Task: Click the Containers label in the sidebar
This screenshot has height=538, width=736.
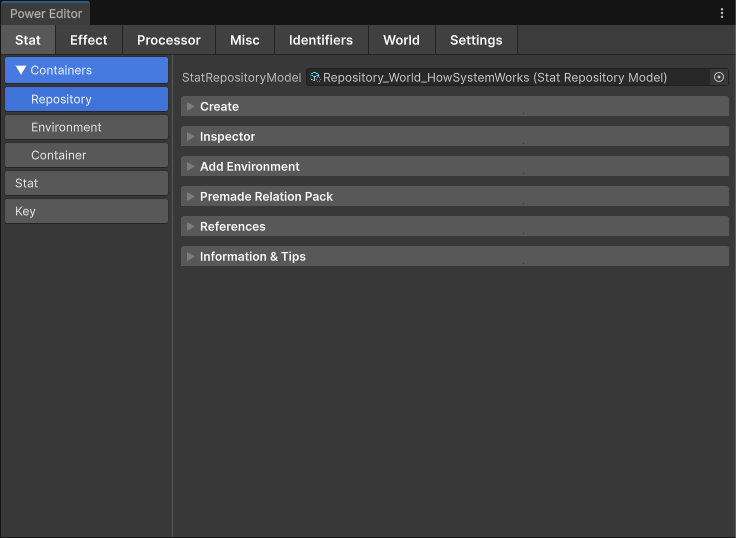Action: click(61, 70)
